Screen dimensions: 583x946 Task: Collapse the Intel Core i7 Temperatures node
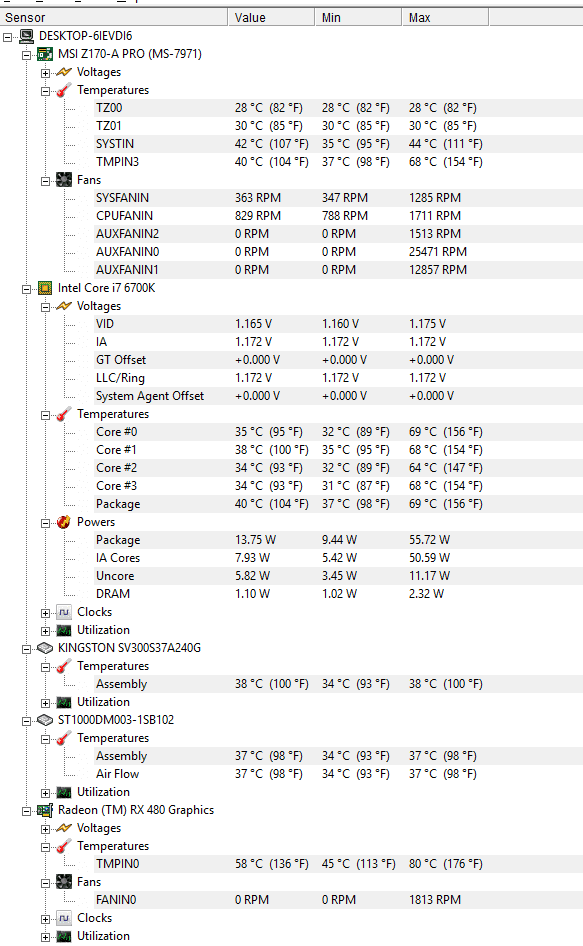45,415
